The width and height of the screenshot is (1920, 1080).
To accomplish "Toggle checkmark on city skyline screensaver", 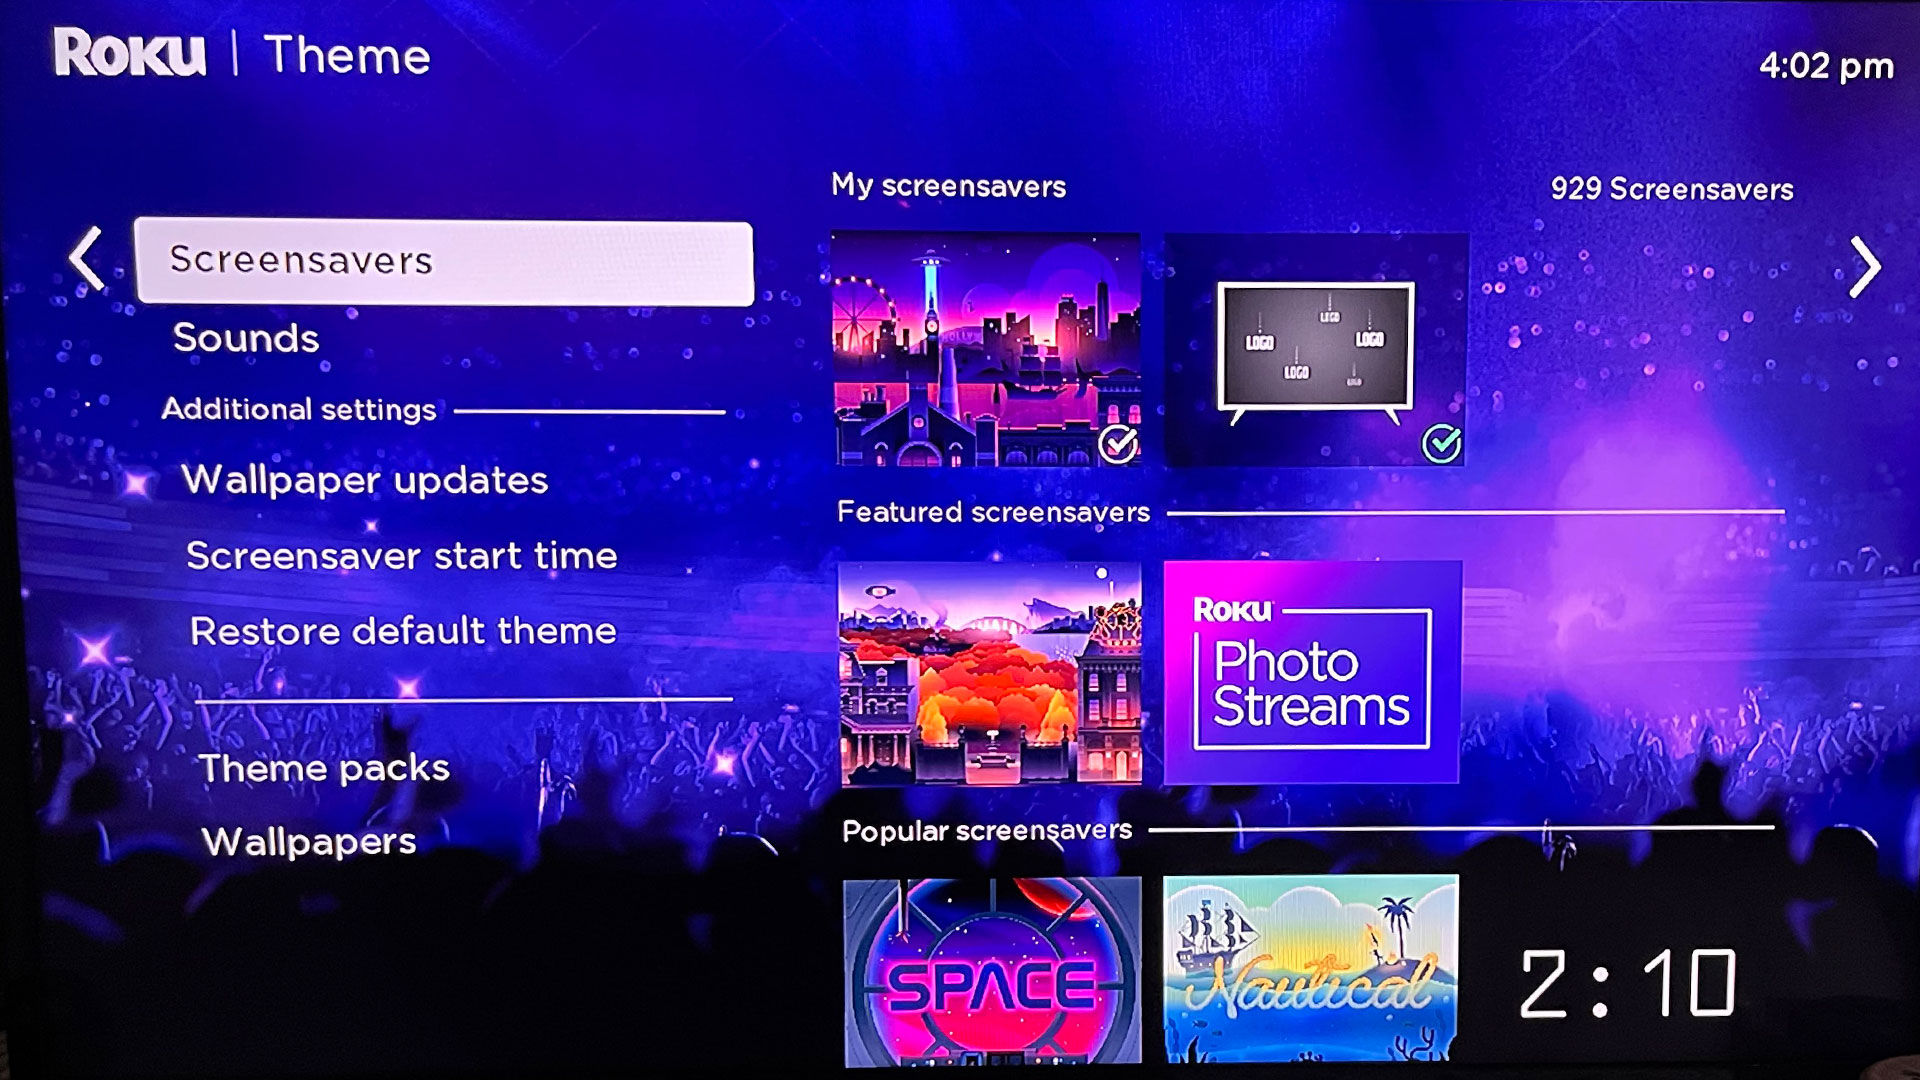I will coord(1118,442).
